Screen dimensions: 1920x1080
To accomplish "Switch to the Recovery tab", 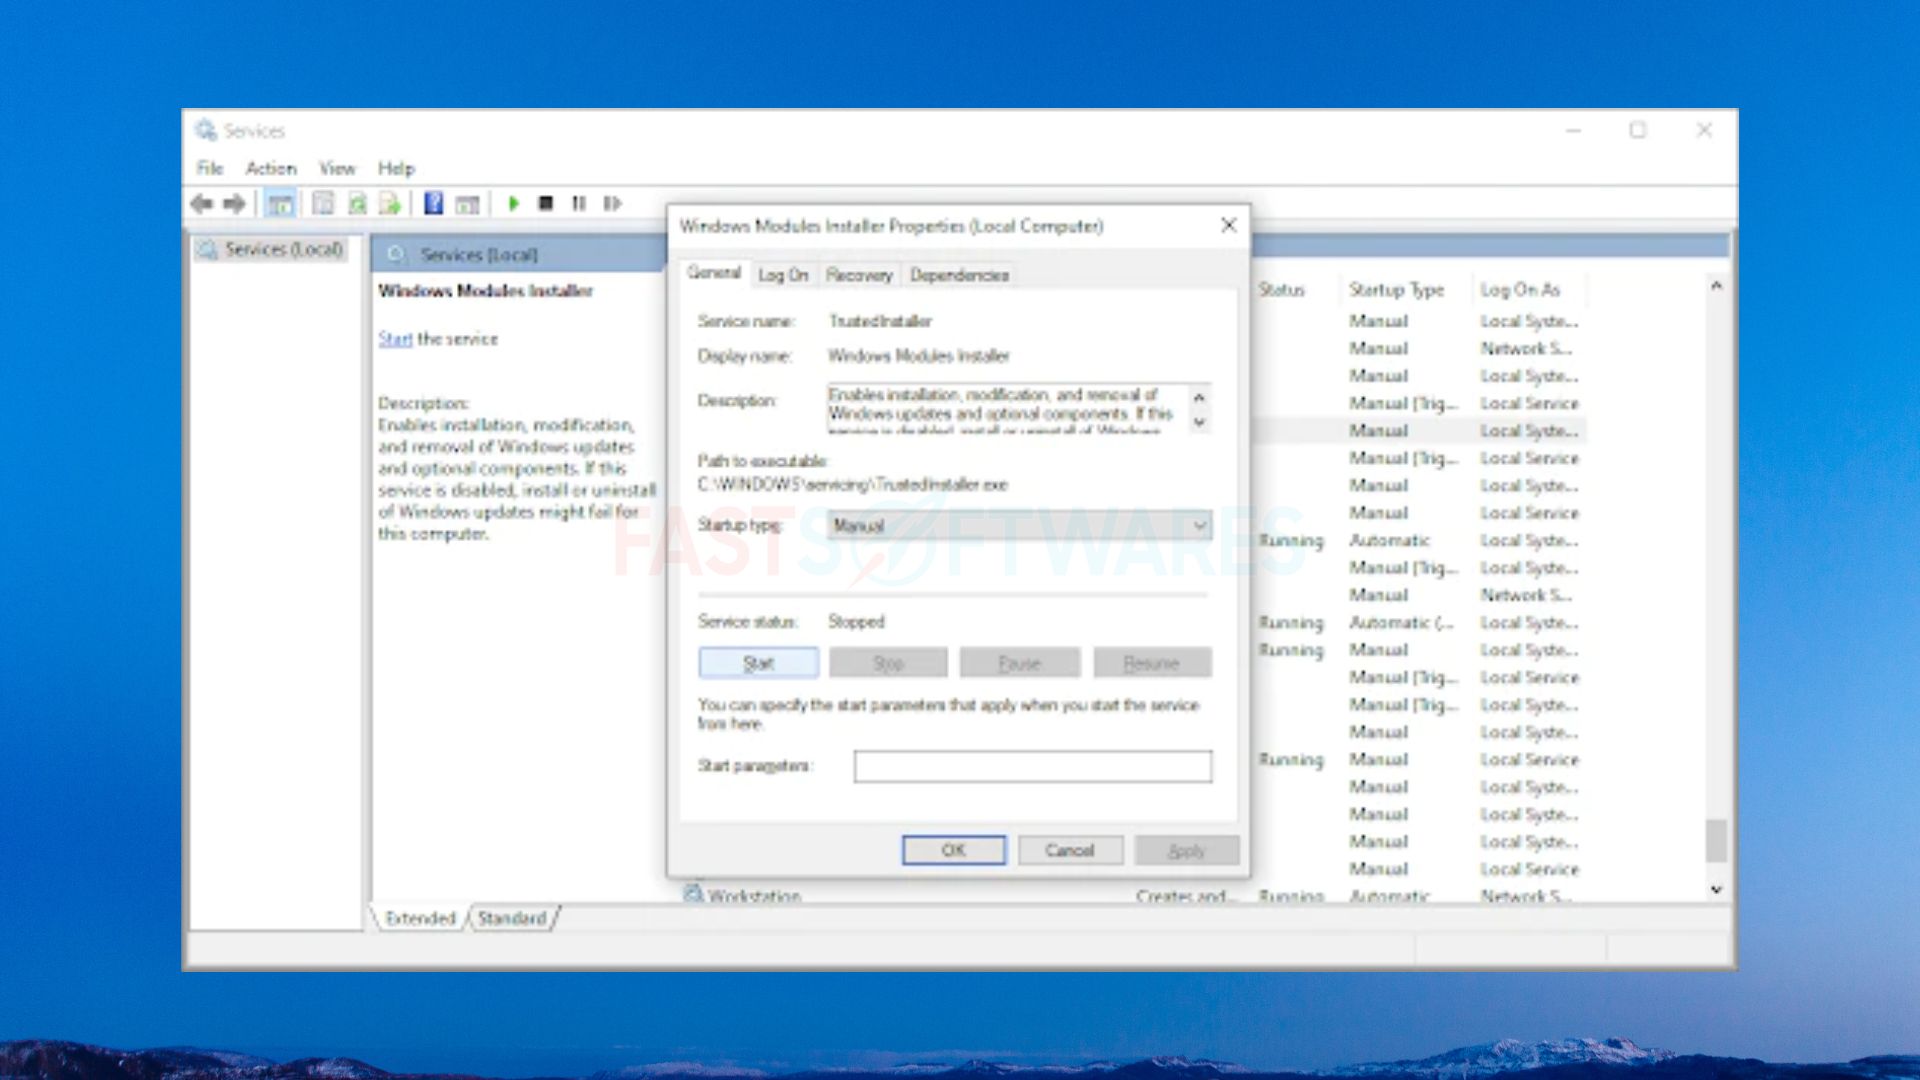I will point(859,275).
